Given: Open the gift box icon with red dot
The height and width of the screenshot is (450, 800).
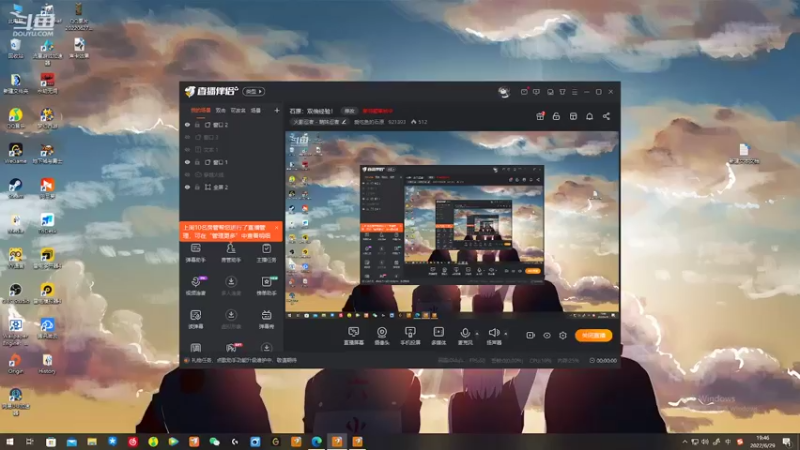Looking at the screenshot, I should (x=540, y=116).
